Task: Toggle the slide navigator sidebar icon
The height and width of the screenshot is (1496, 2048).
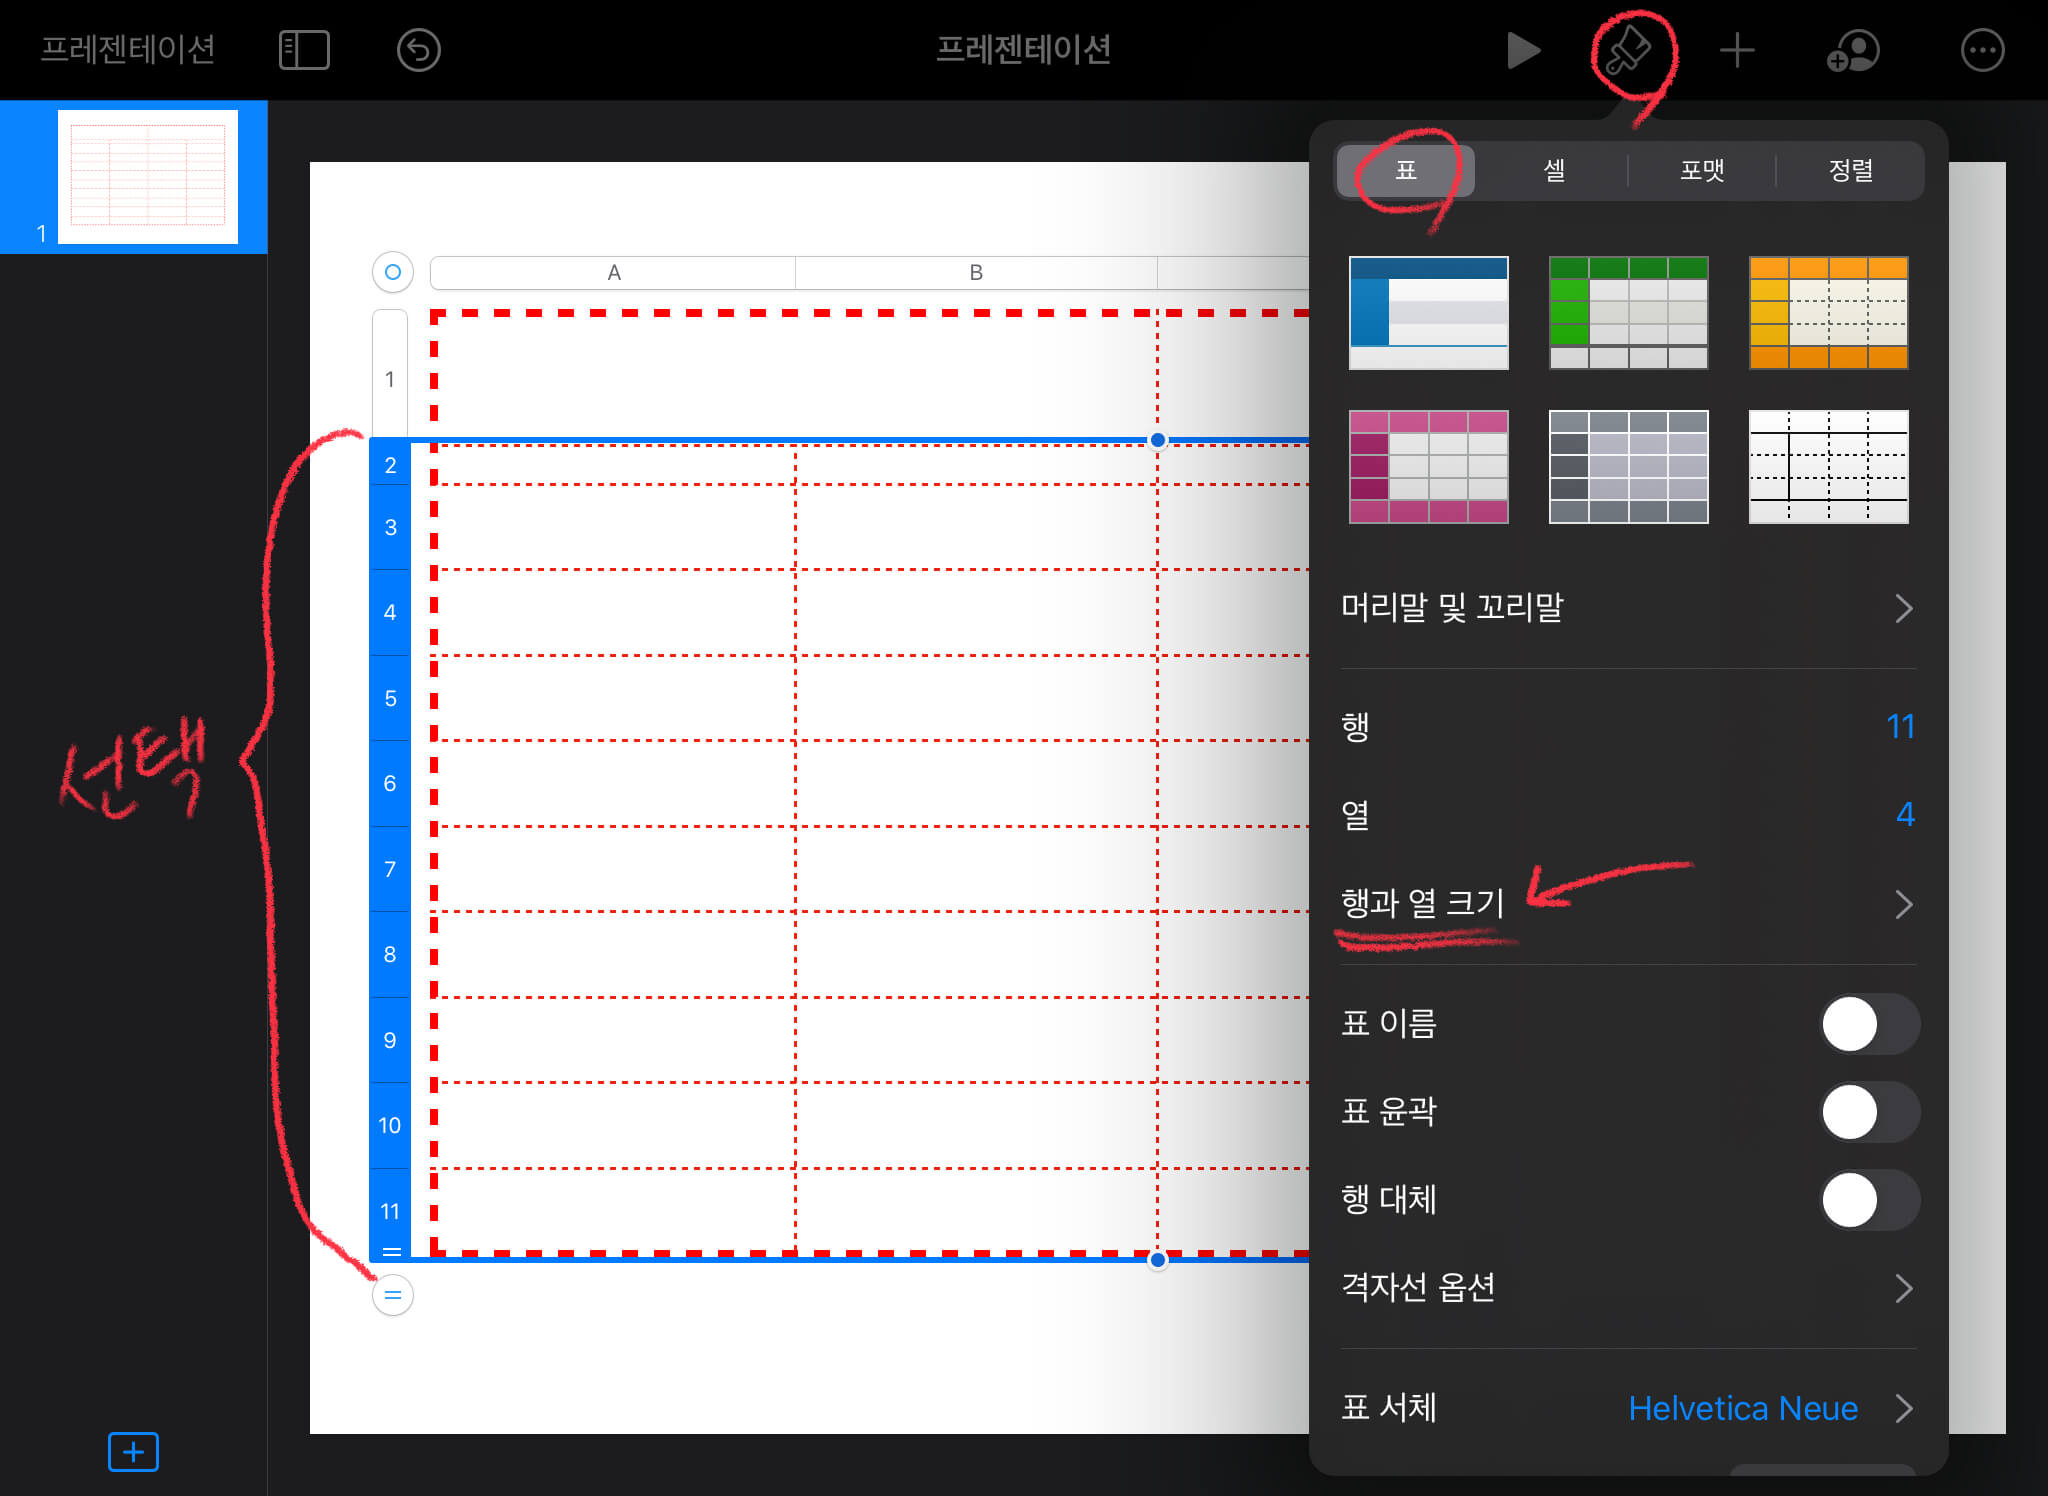Action: tap(304, 50)
